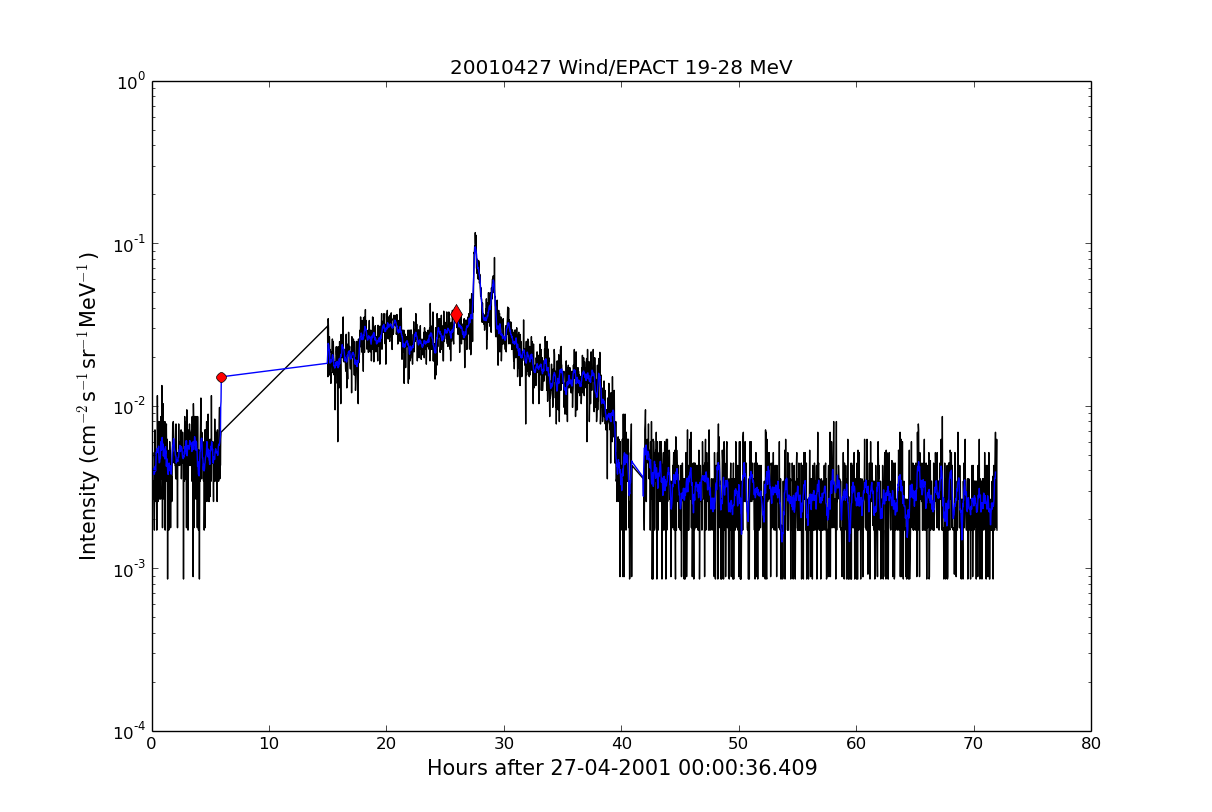Click the y-axis tick label 10⁻¹

tap(131, 245)
